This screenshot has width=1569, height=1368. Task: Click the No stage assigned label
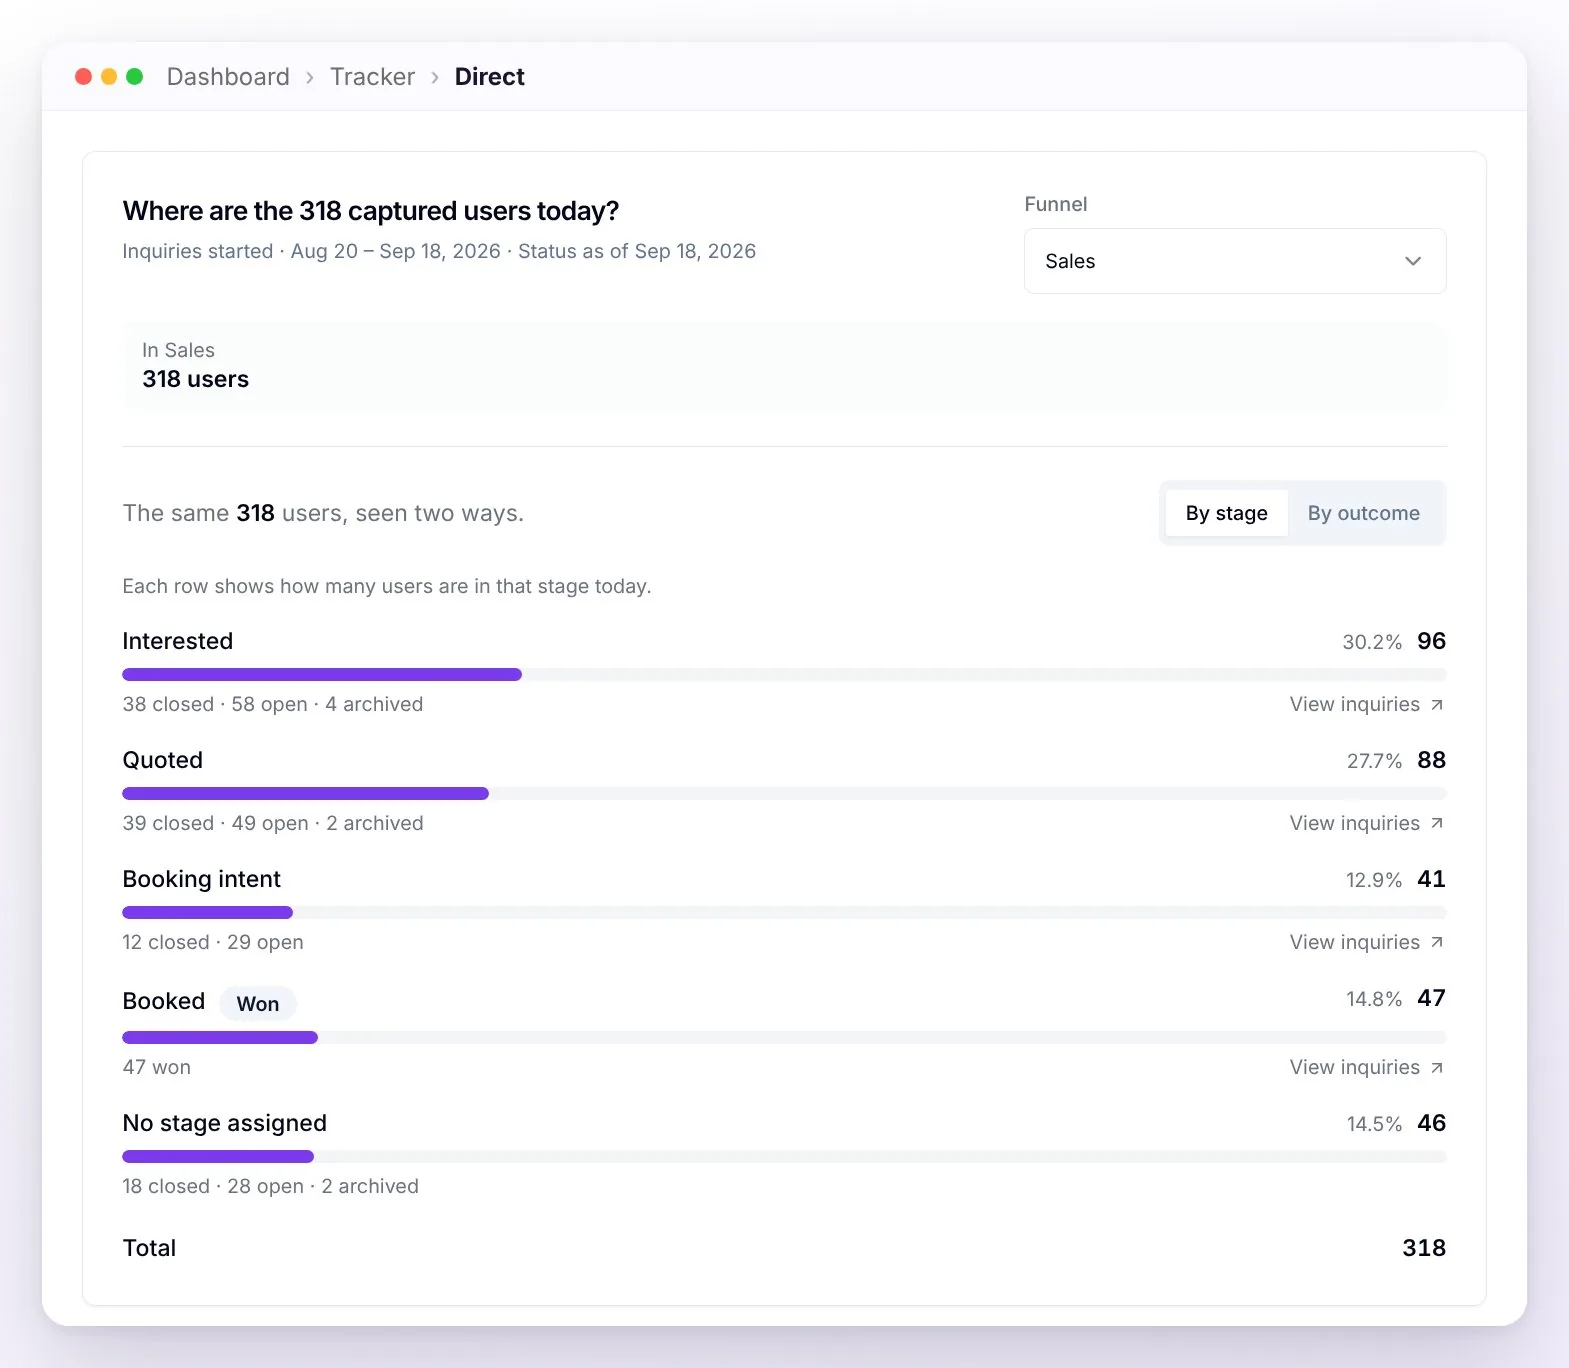pyautogui.click(x=225, y=1123)
